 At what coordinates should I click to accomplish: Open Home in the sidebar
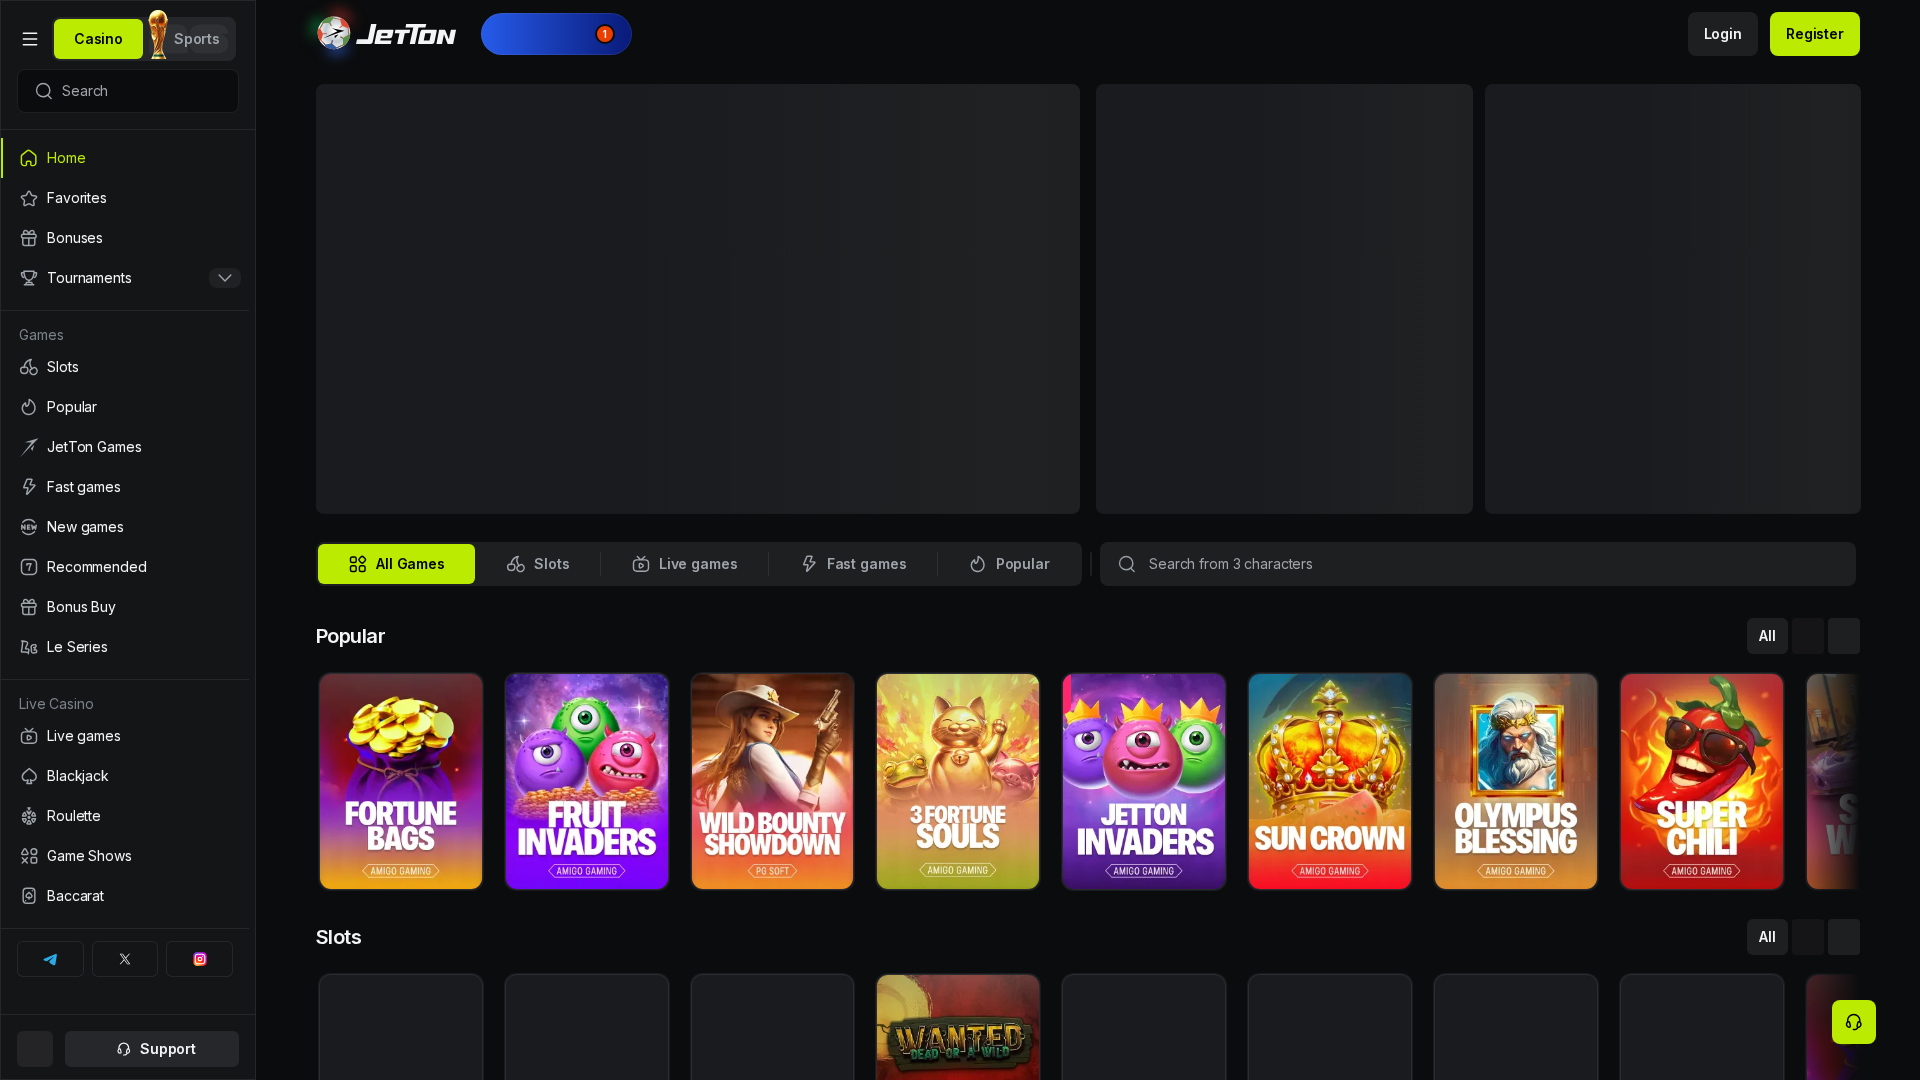tap(126, 158)
